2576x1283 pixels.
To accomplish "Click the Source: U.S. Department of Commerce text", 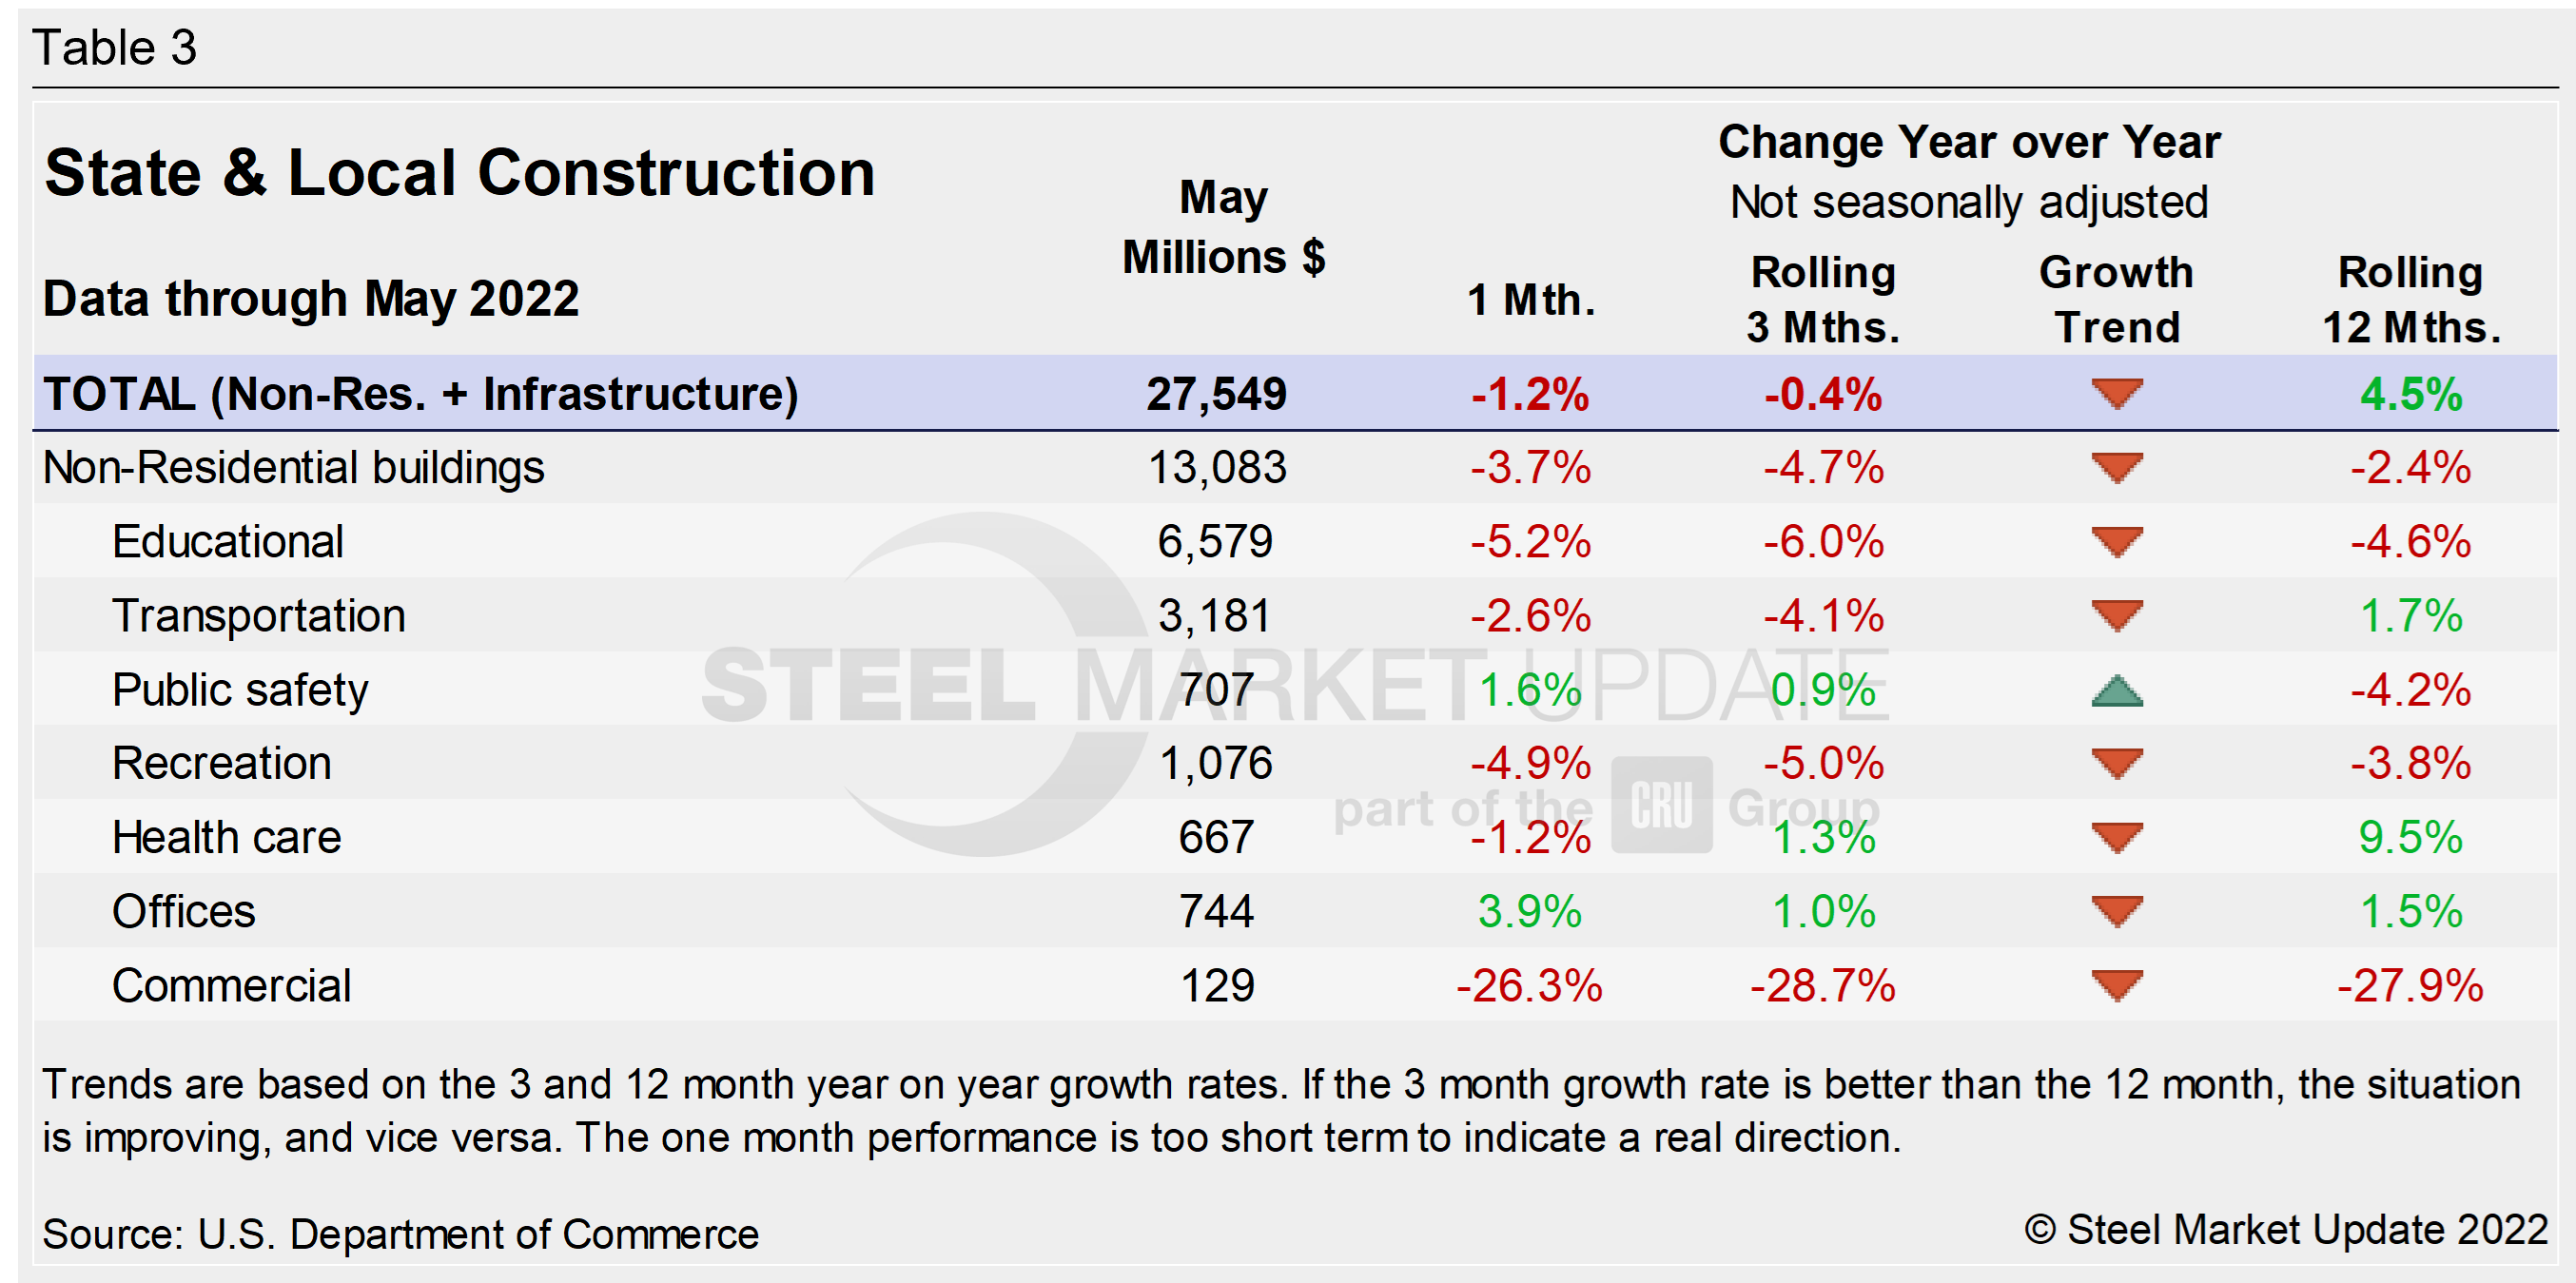I will point(400,1234).
